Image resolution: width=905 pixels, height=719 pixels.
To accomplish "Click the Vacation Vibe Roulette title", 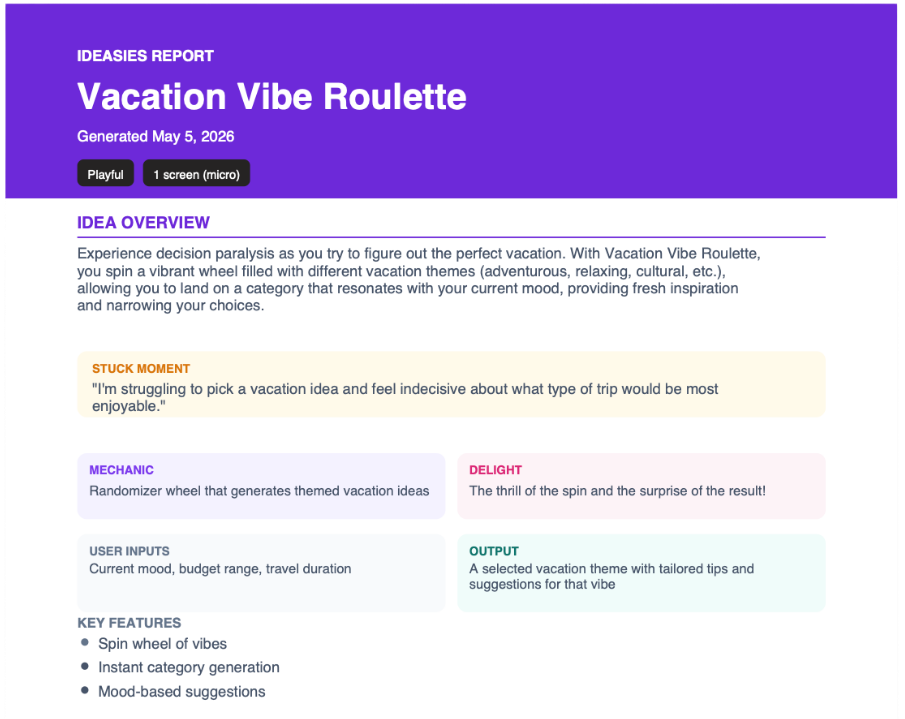I will click(272, 96).
